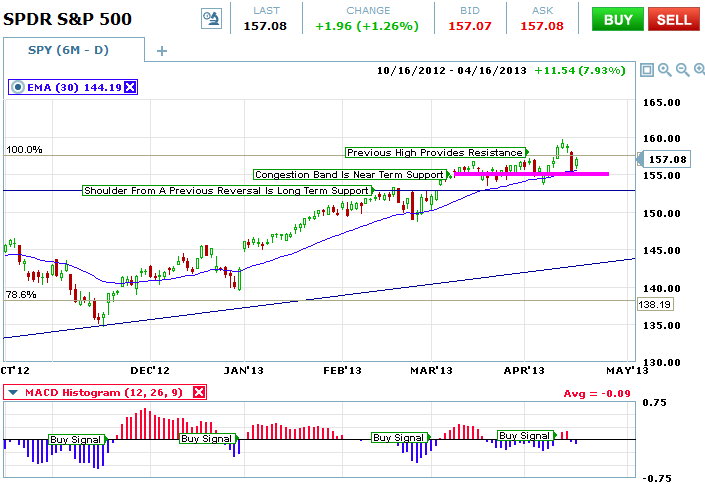Maximize chart with the frame icon
This screenshot has height=484, width=705.
[647, 70]
